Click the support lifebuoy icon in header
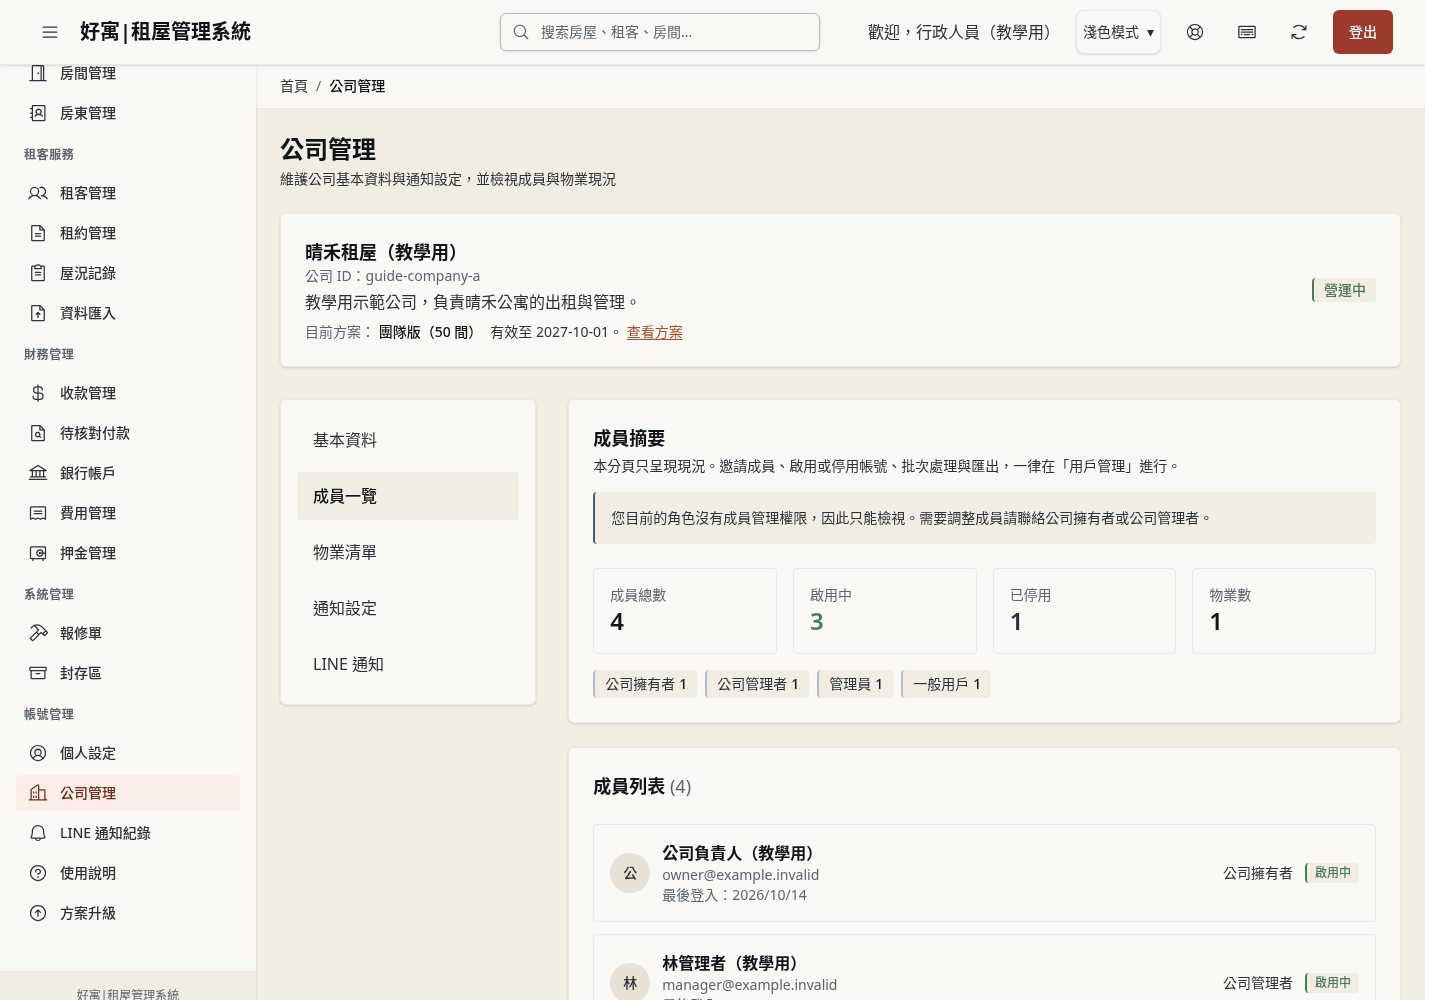Viewport: 1440px width, 1000px height. (x=1195, y=32)
